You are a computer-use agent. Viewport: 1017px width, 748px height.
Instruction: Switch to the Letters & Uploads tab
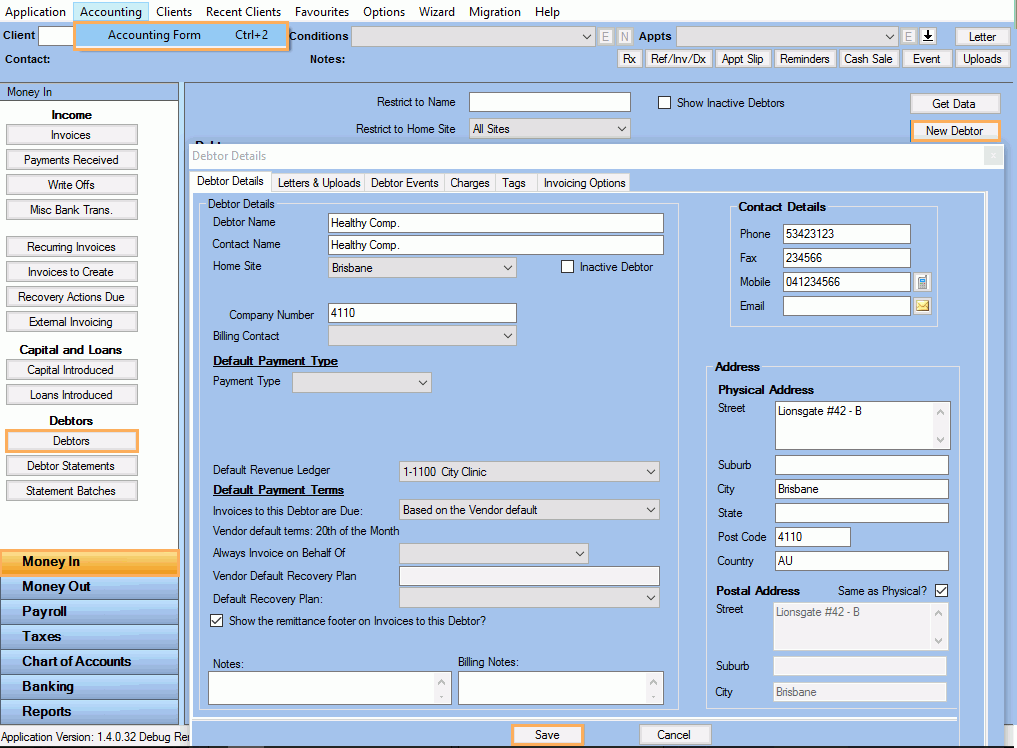pos(318,181)
